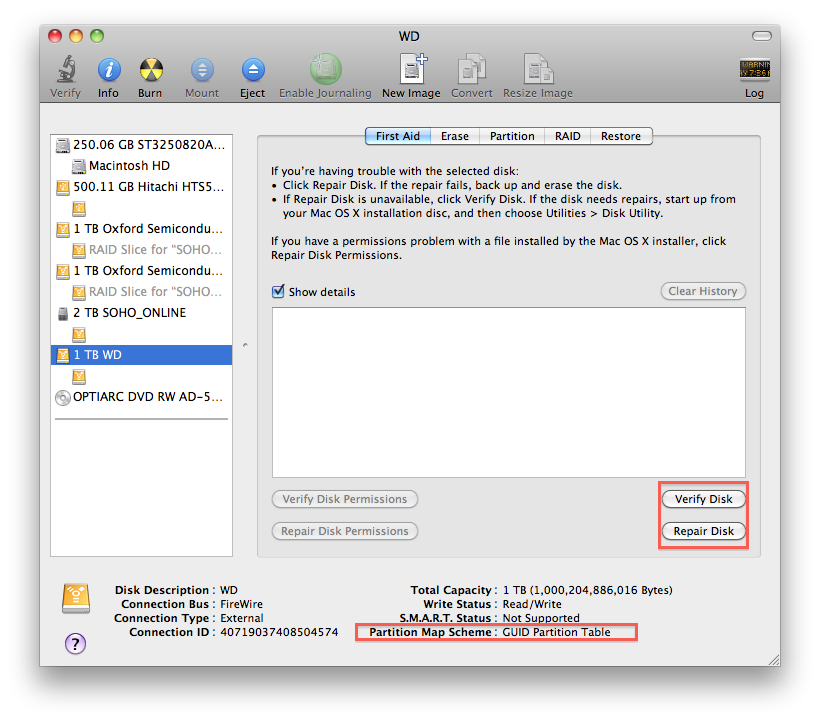Click the S.M.A.R.T. Status Not Supported value

click(541, 618)
